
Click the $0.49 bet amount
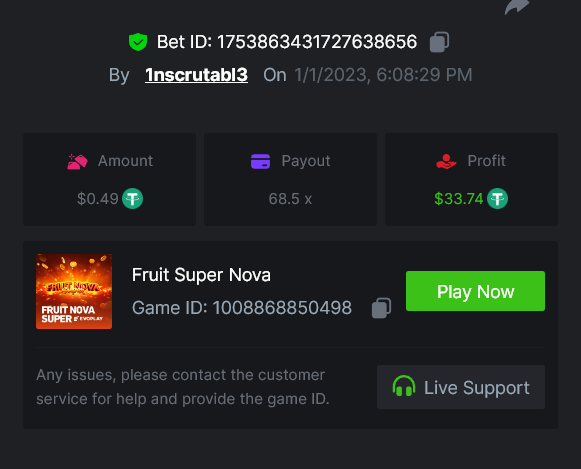tap(98, 199)
